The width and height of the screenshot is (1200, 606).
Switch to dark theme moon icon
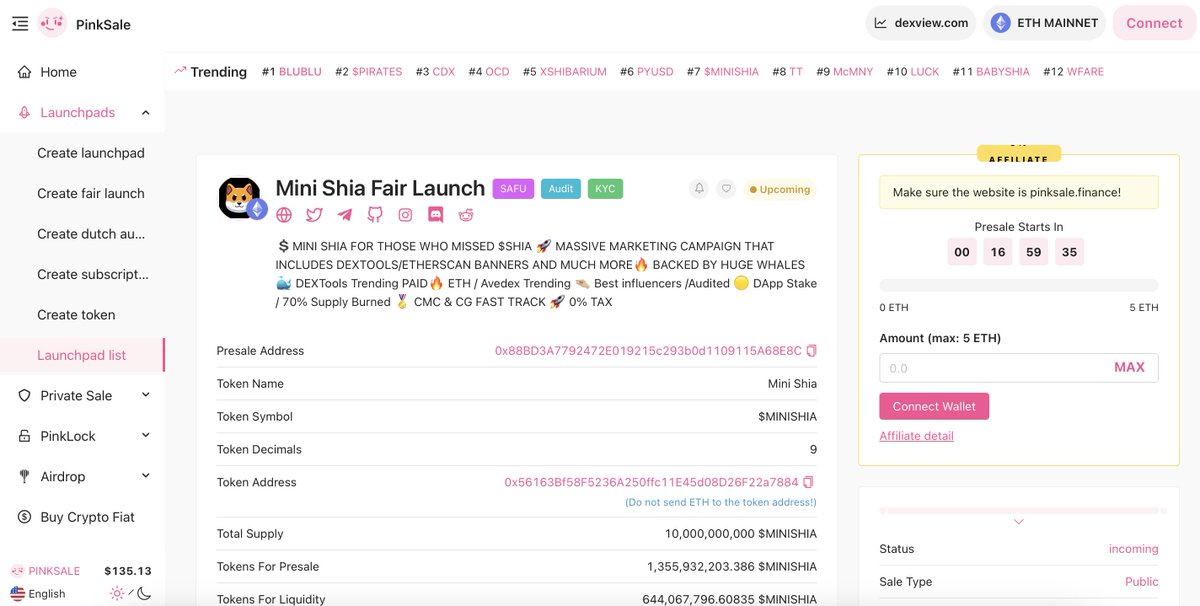pyautogui.click(x=143, y=593)
